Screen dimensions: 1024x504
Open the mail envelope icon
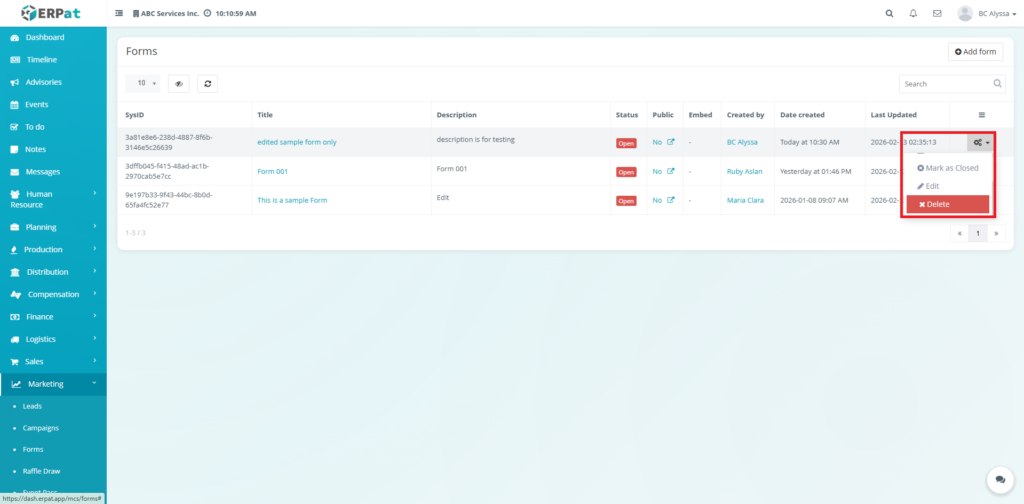coord(937,14)
